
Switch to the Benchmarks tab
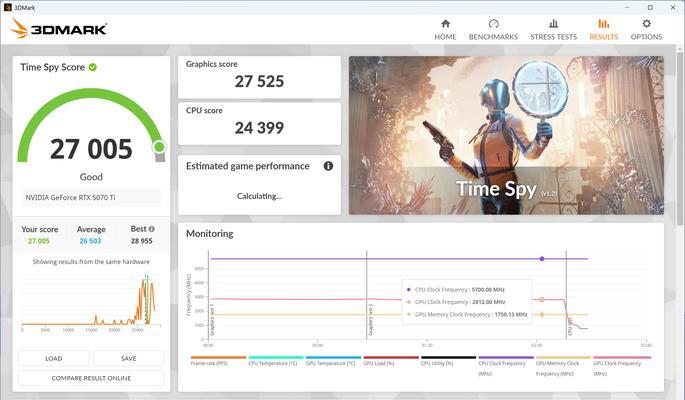tap(493, 30)
